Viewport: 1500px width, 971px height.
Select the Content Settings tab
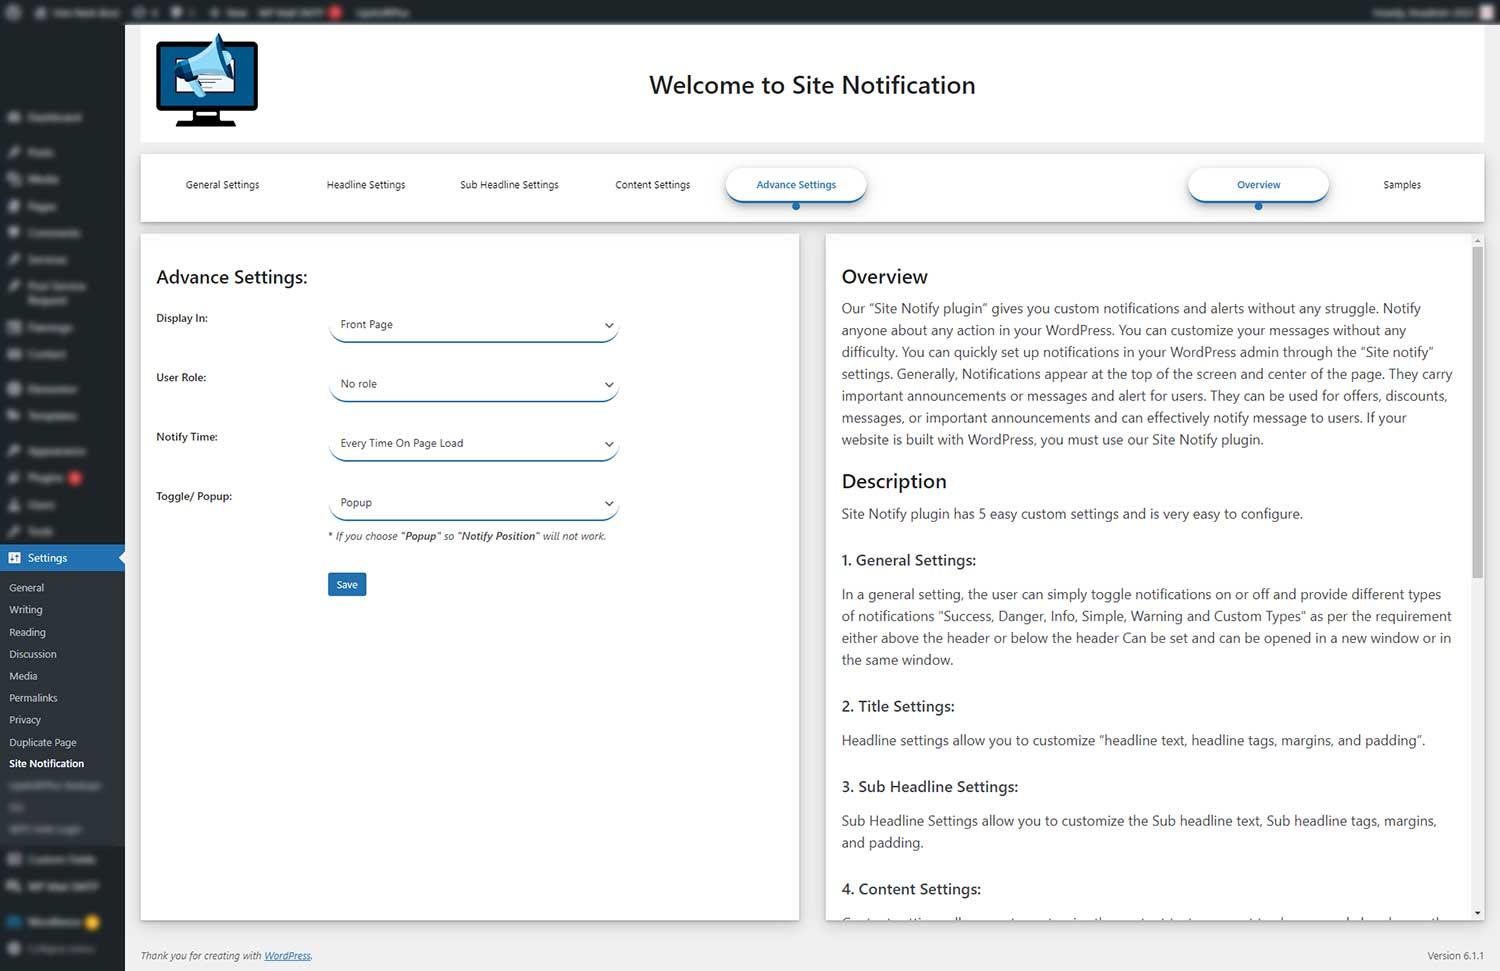coord(652,185)
